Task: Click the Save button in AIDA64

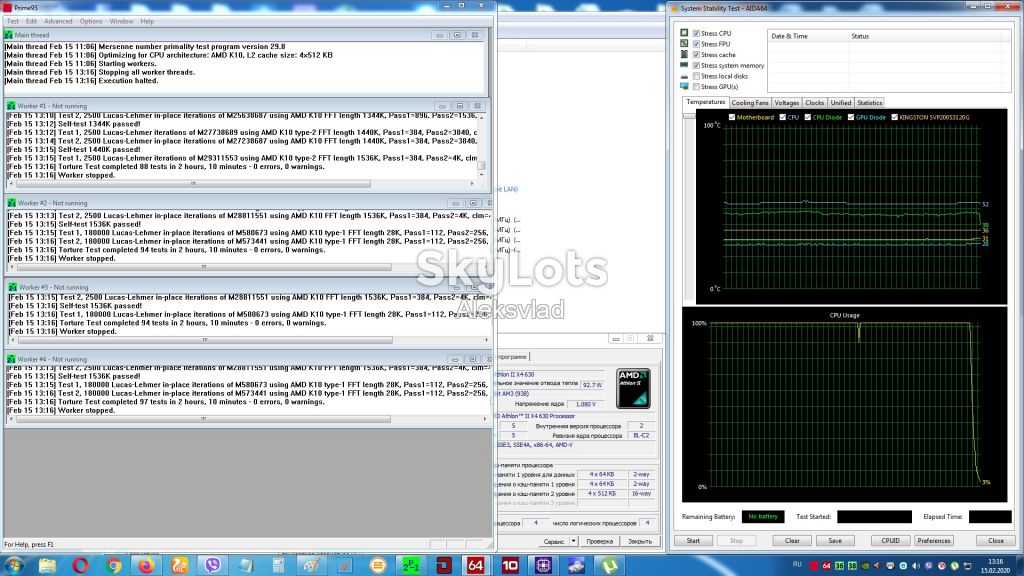Action: [835, 541]
